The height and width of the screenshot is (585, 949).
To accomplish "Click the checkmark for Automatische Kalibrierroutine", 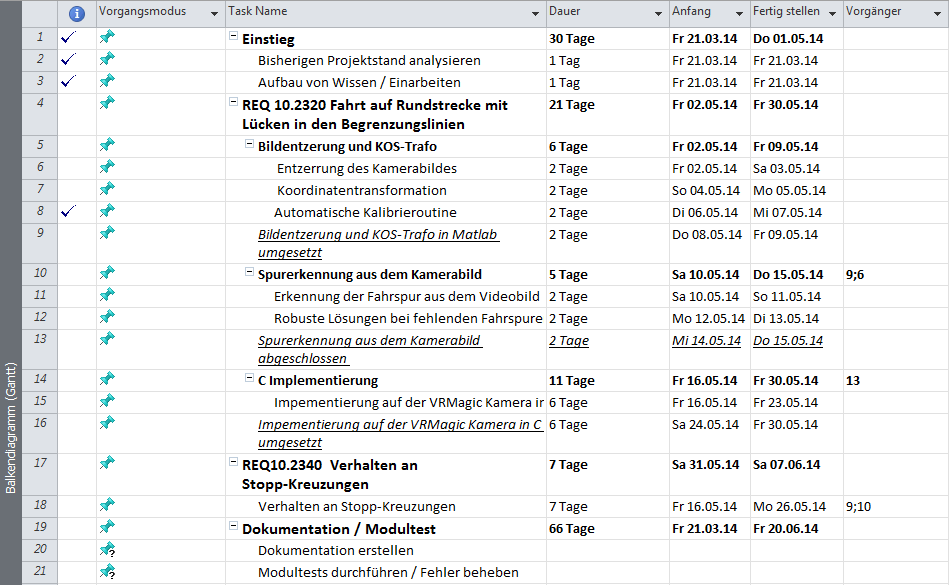I will pos(68,212).
